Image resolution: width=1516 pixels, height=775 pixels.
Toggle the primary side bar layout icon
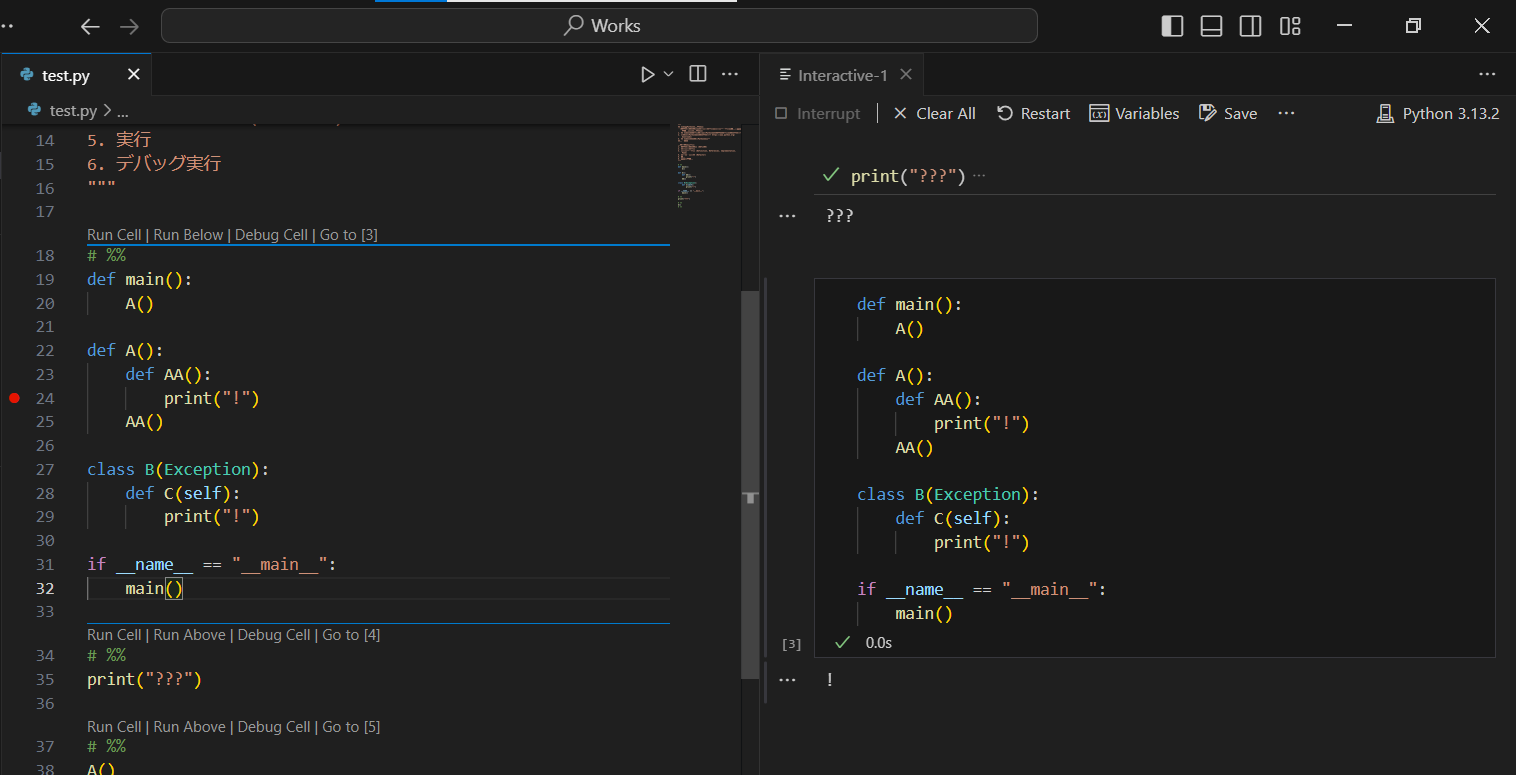click(x=1172, y=27)
